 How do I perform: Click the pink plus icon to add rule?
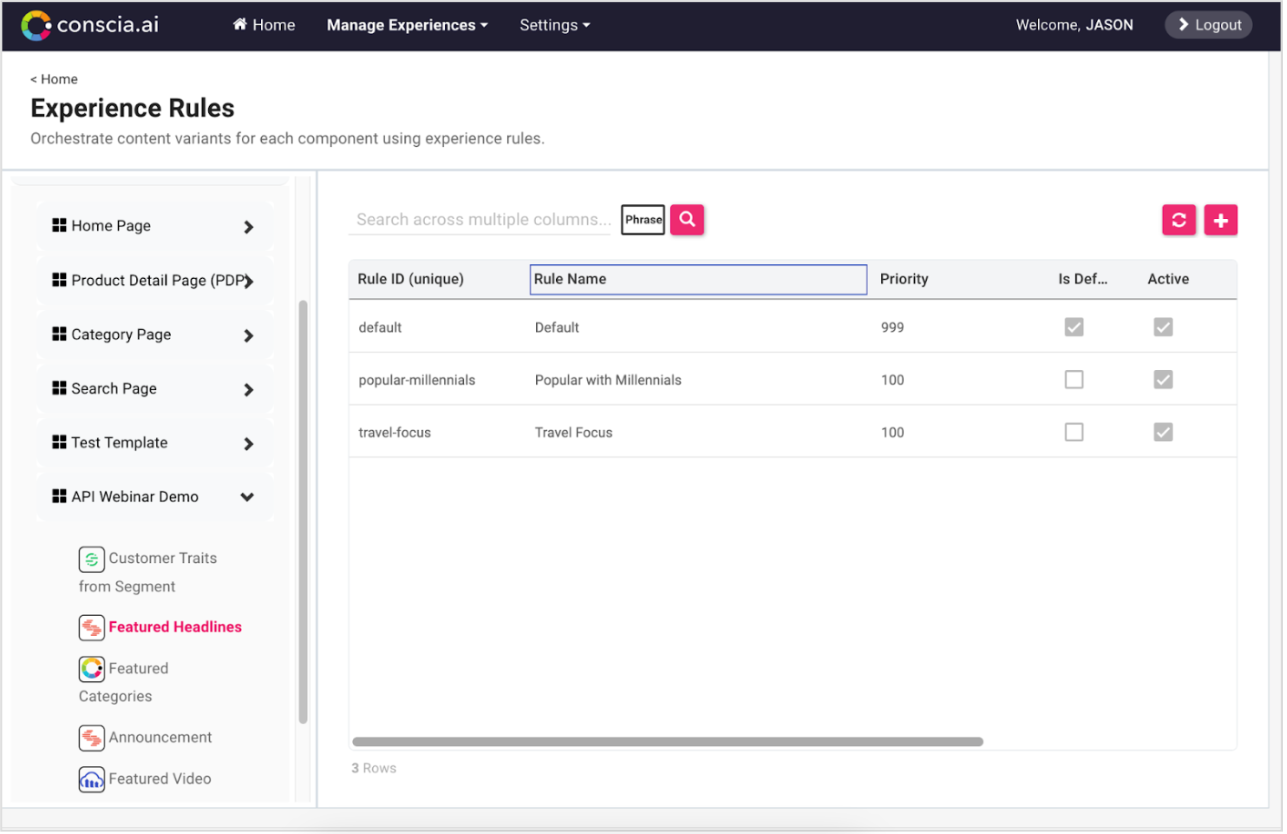tap(1220, 220)
